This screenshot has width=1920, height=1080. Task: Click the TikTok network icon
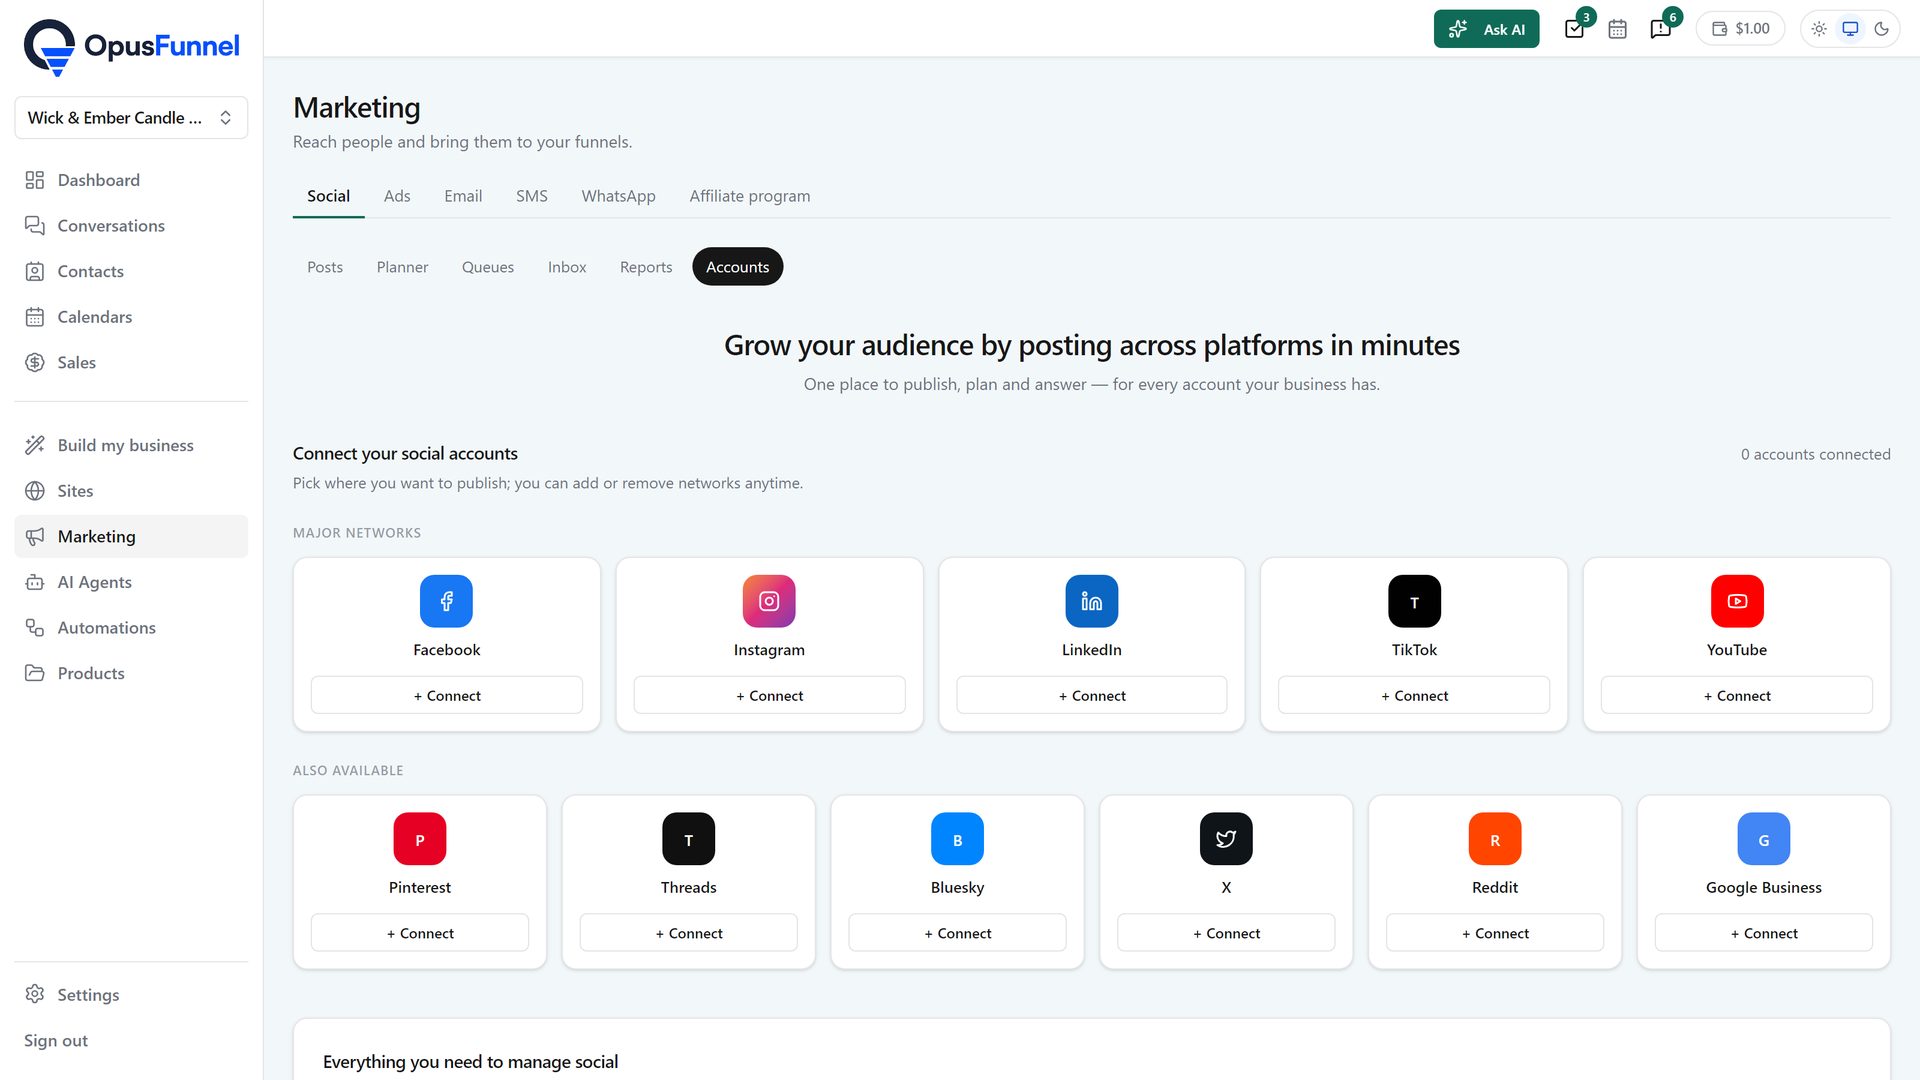click(1414, 601)
